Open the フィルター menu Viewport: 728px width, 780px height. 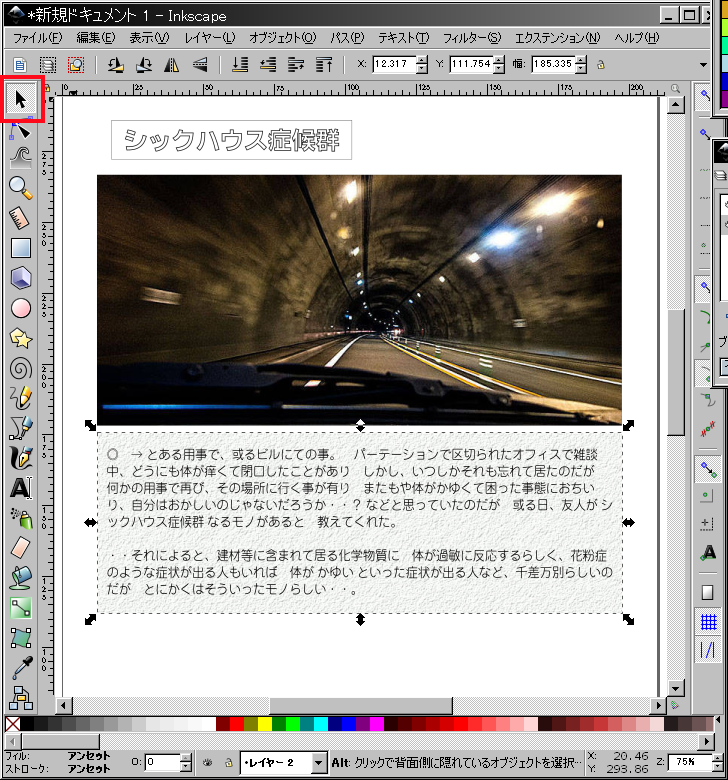pyautogui.click(x=472, y=38)
